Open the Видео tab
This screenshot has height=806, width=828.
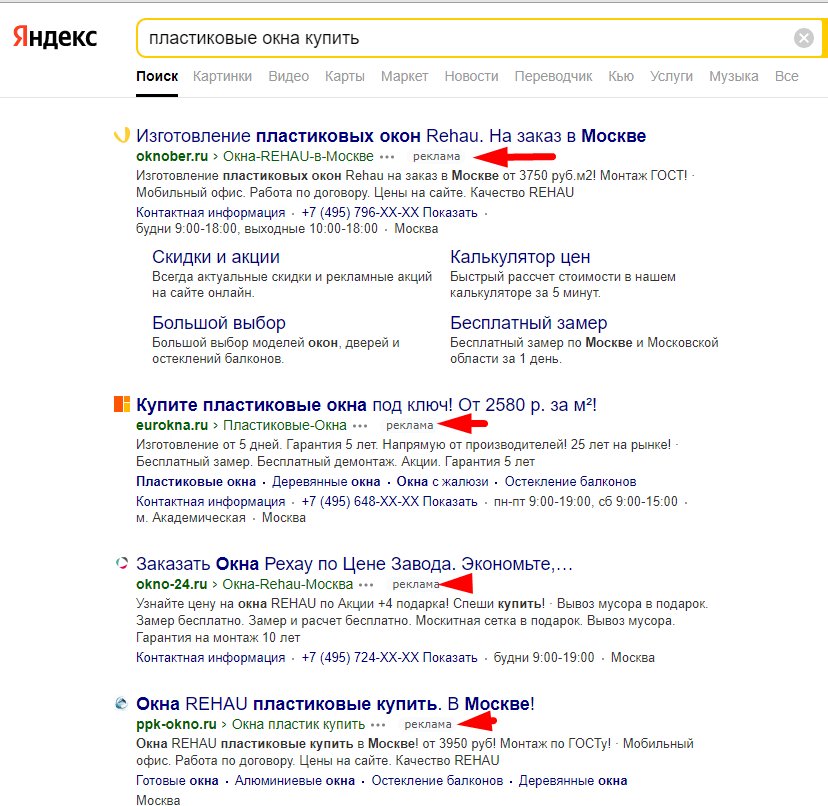pyautogui.click(x=288, y=77)
